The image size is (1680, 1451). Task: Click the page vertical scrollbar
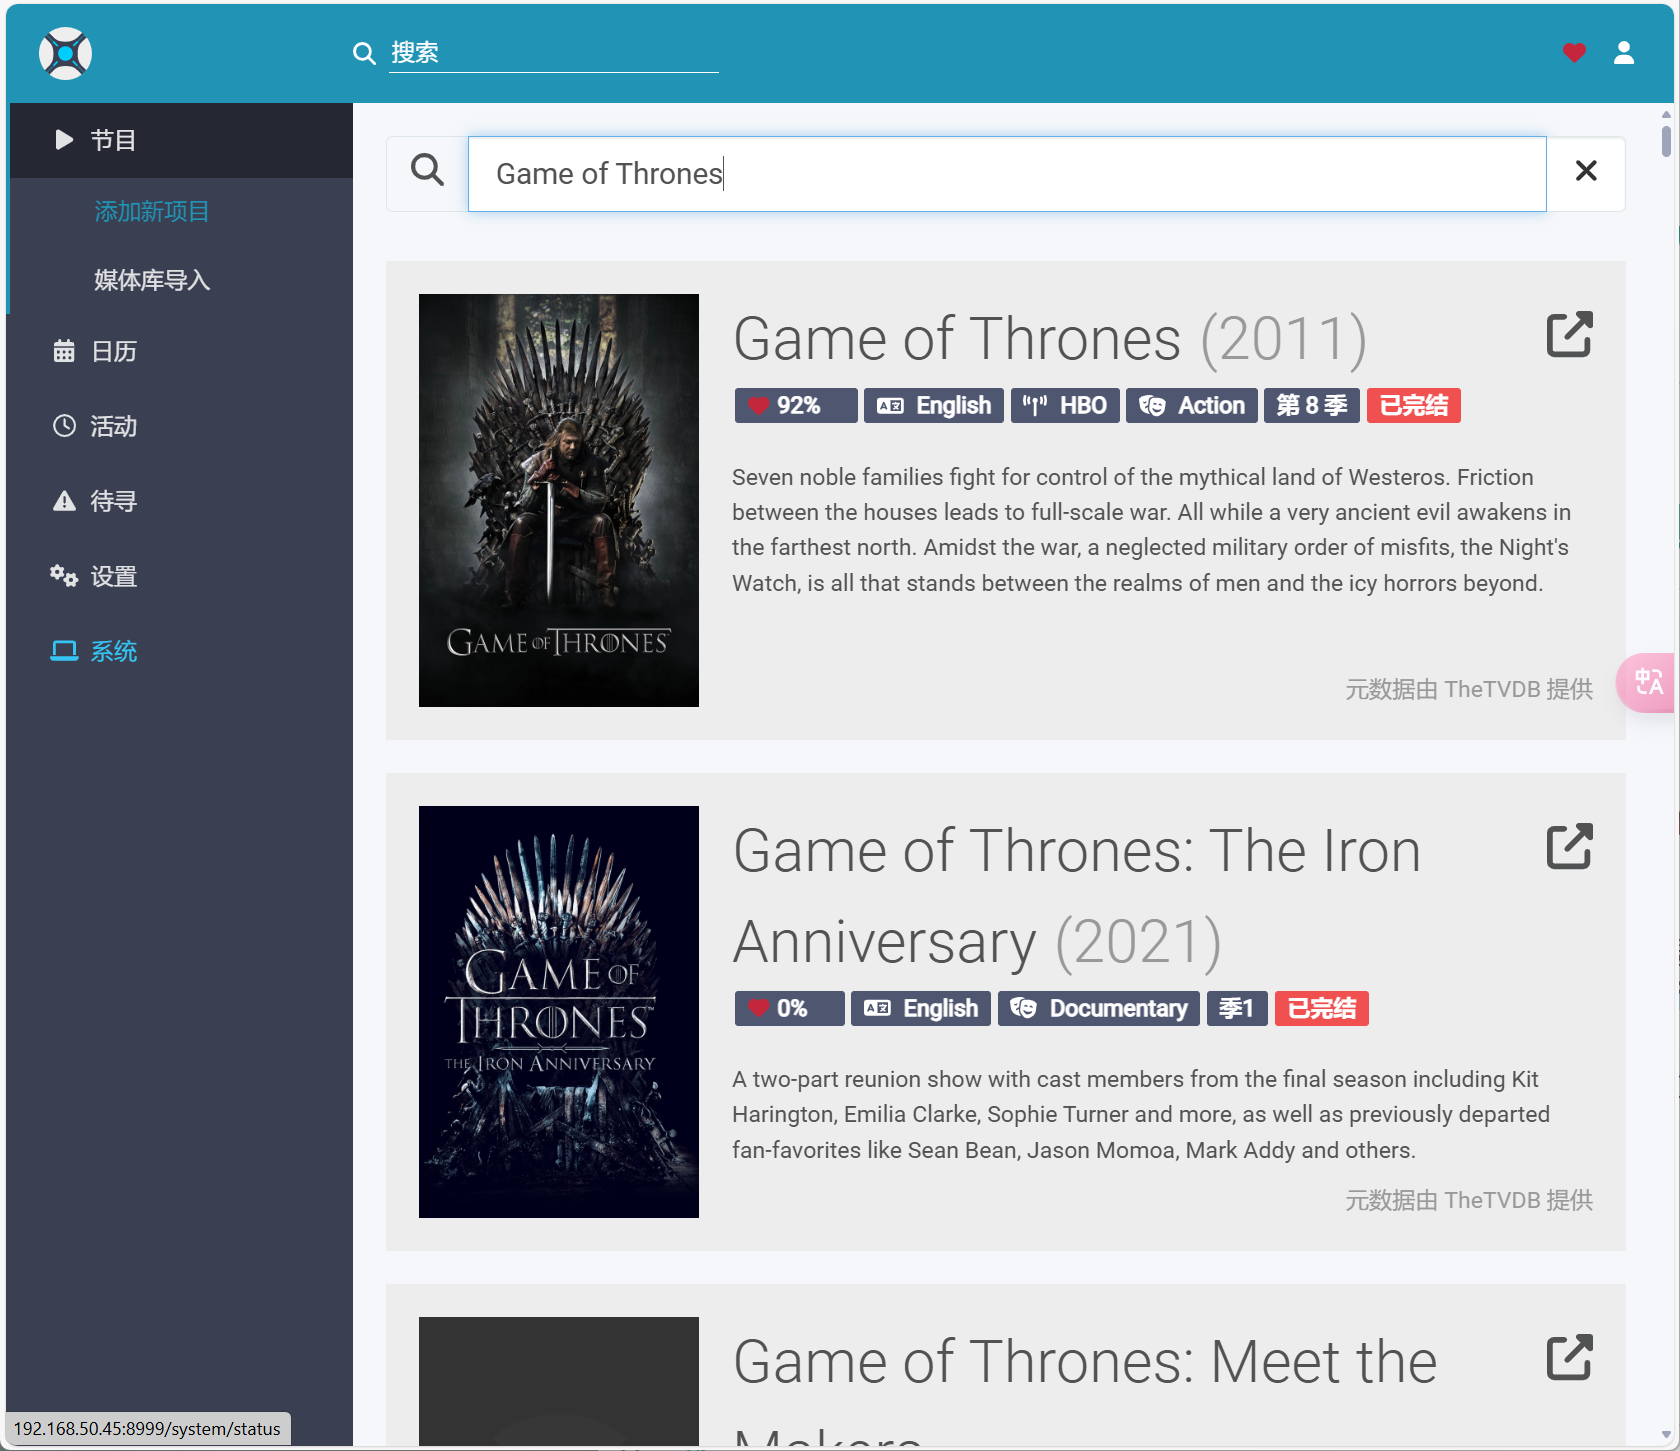pos(1666,140)
